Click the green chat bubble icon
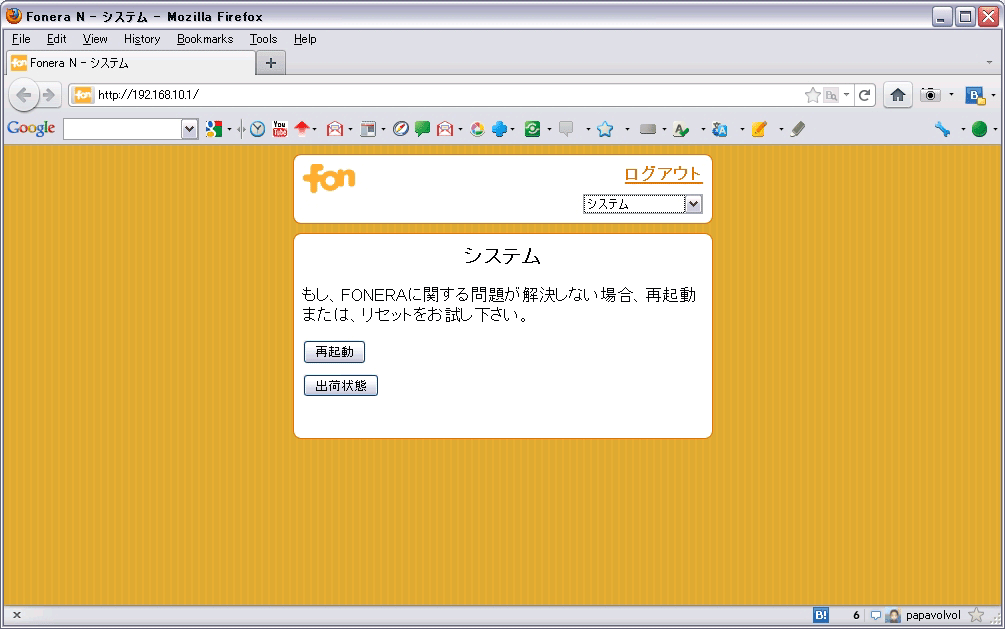This screenshot has height=629, width=1005. (422, 129)
